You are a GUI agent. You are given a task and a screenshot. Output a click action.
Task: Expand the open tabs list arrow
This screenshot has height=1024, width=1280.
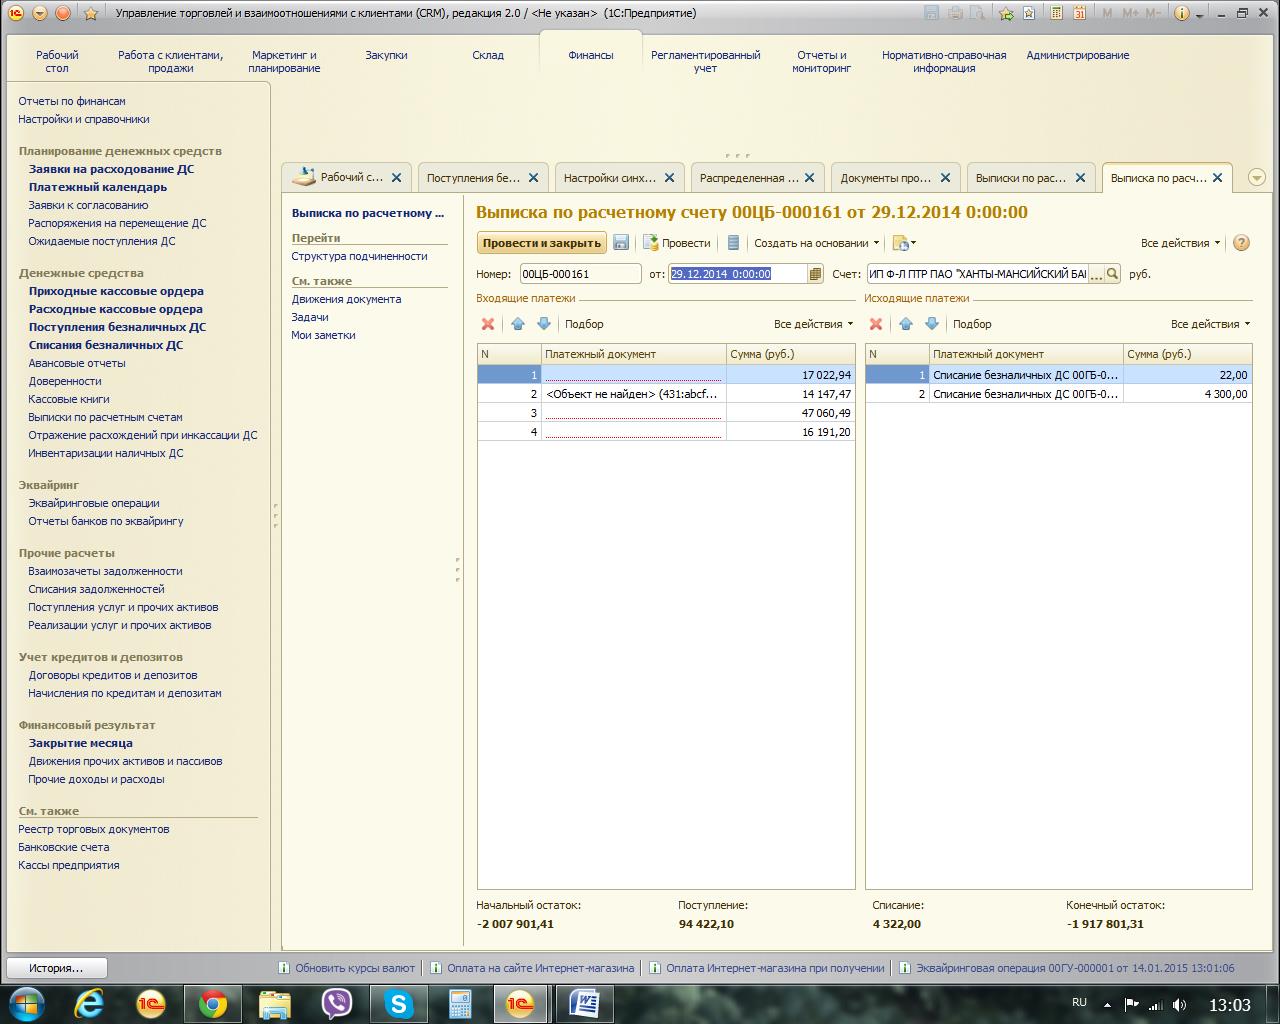(x=1258, y=178)
